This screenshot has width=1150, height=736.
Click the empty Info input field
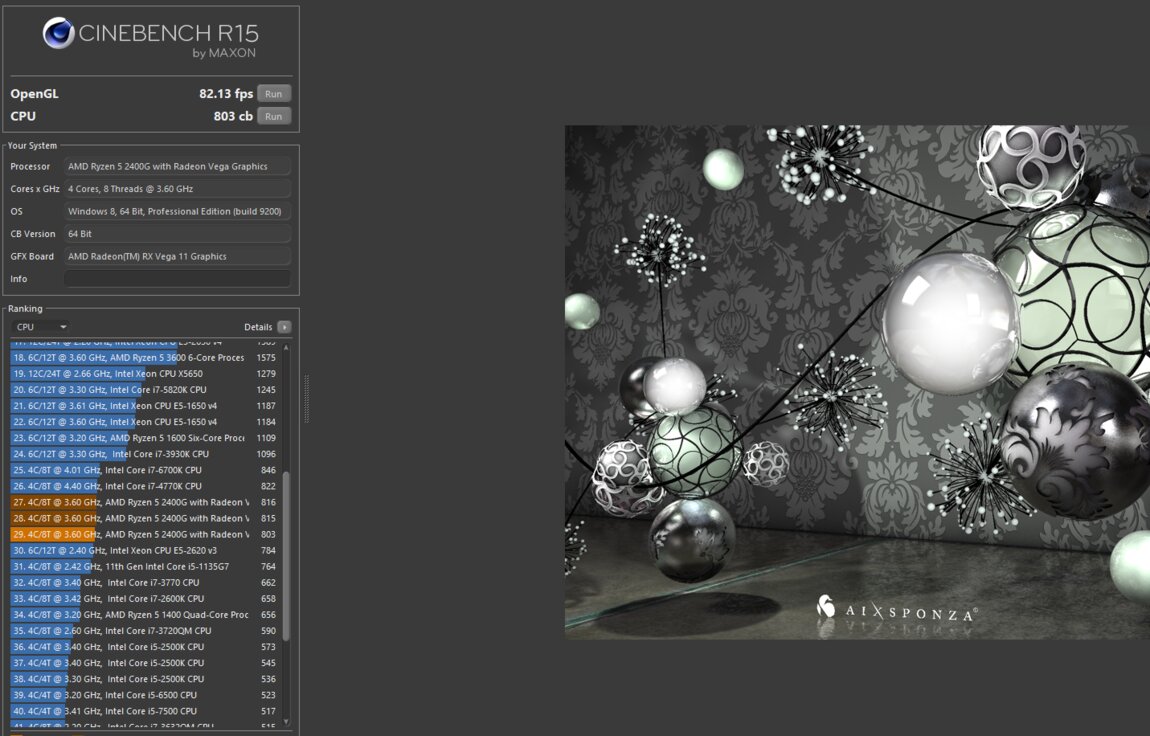(177, 279)
